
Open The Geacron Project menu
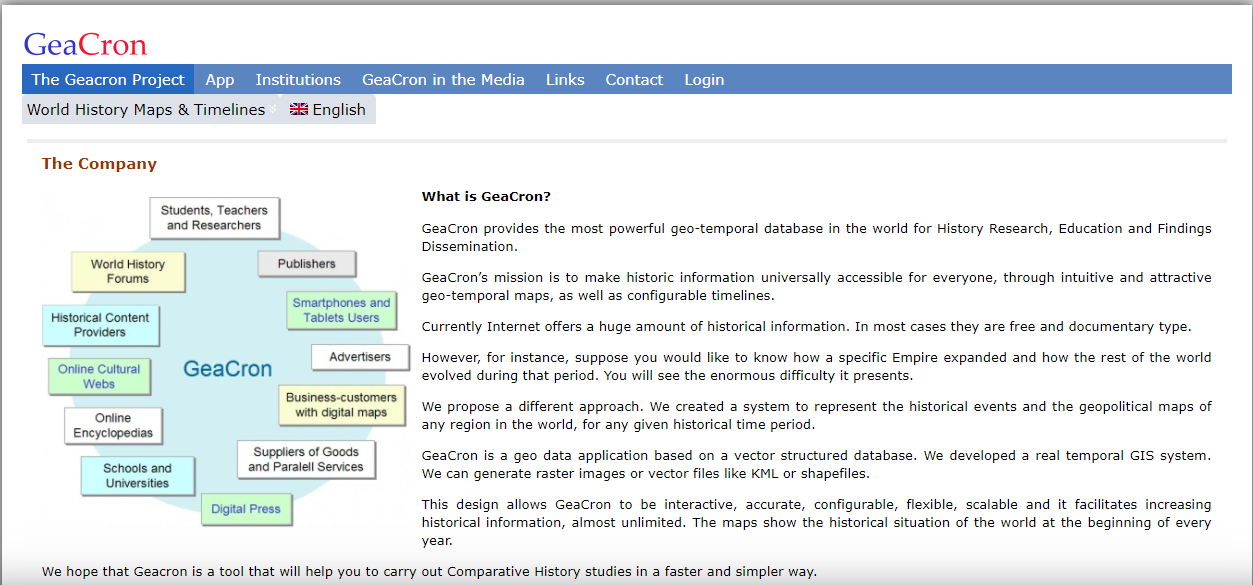point(108,80)
